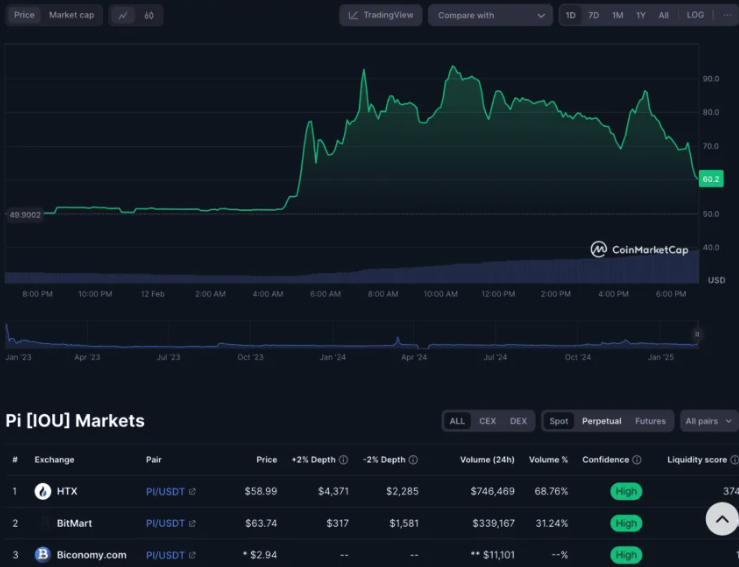This screenshot has width=739, height=567.
Task: Select the Price chart toggle
Action: point(24,15)
